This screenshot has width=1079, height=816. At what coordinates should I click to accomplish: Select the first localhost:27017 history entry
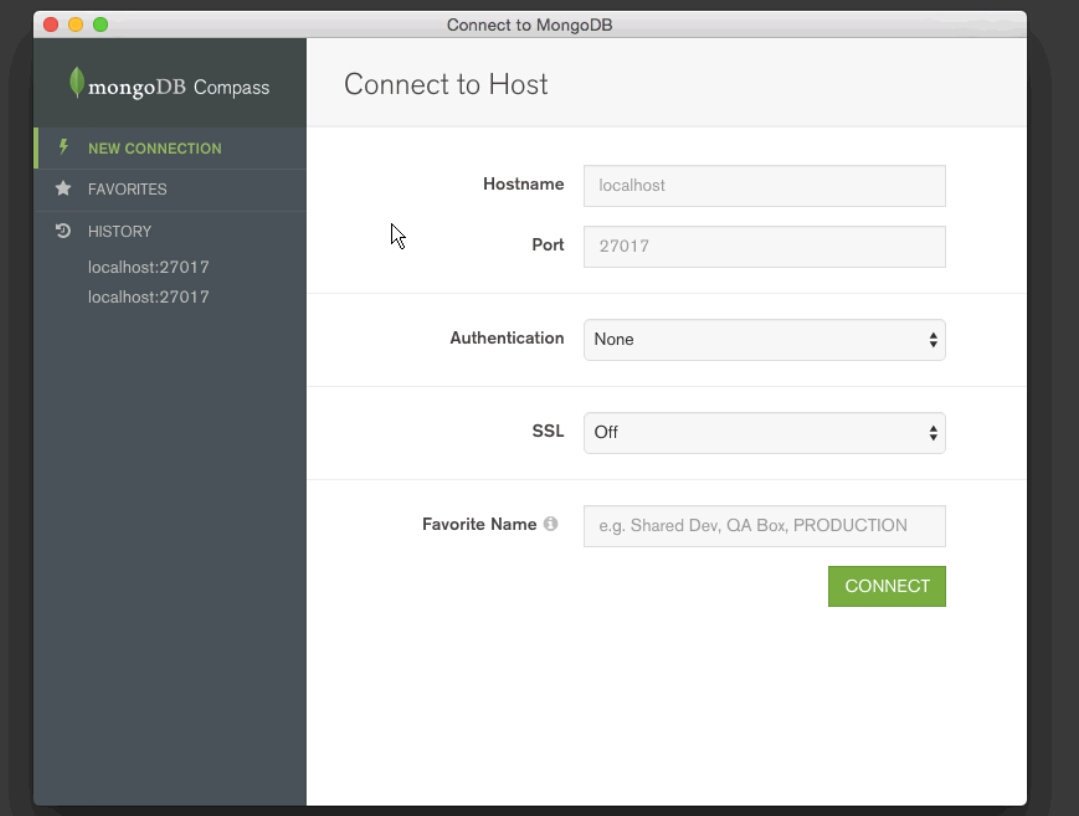point(149,267)
